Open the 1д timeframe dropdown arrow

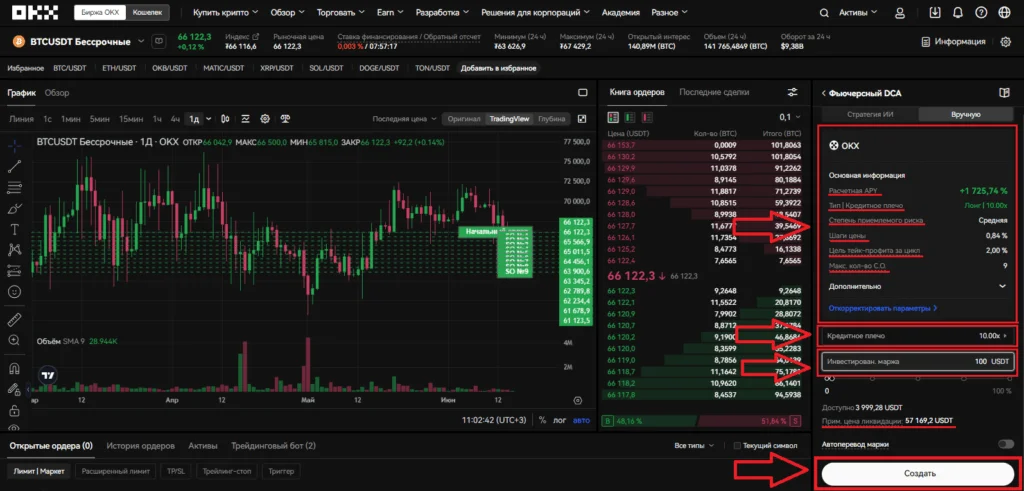(209, 119)
